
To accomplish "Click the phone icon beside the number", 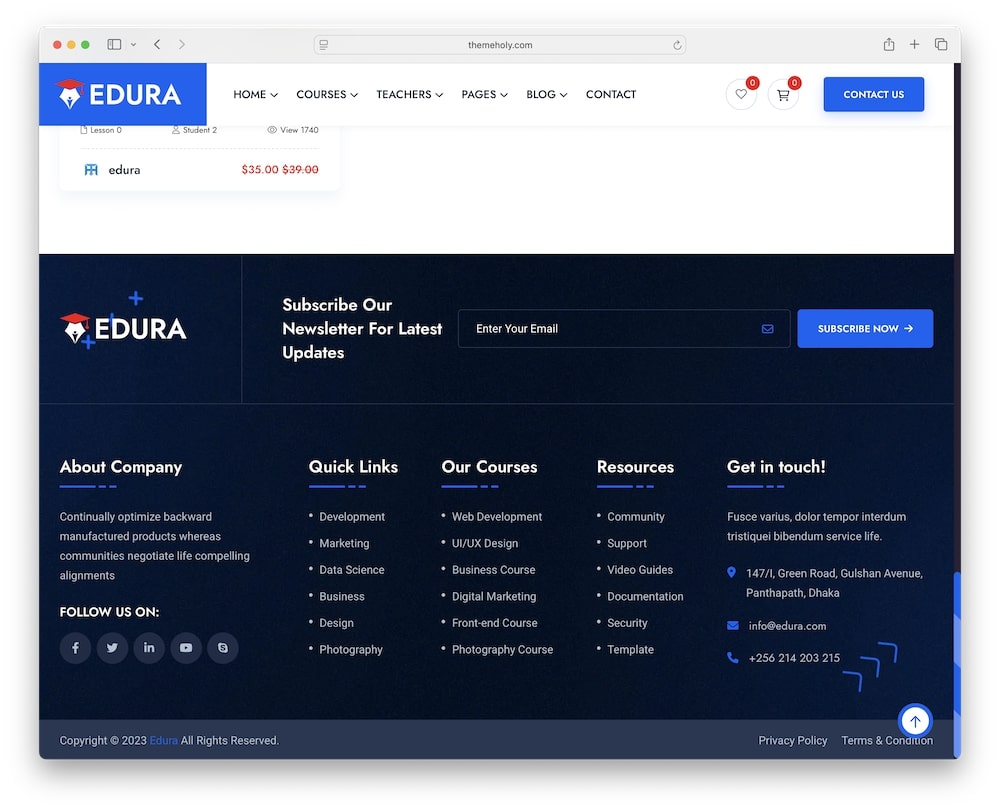I will 733,657.
